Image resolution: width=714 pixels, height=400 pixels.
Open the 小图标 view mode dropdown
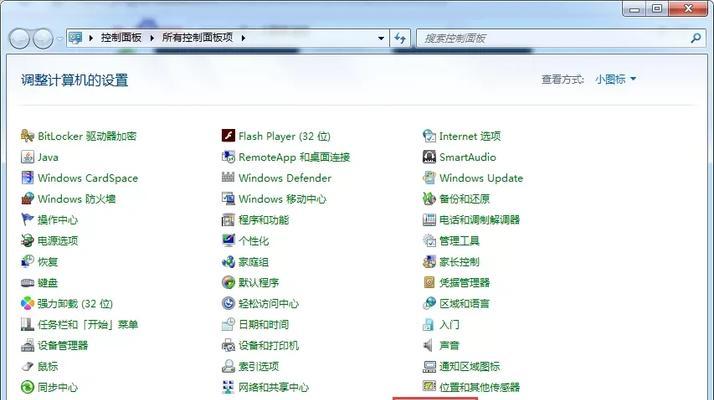pyautogui.click(x=615, y=79)
